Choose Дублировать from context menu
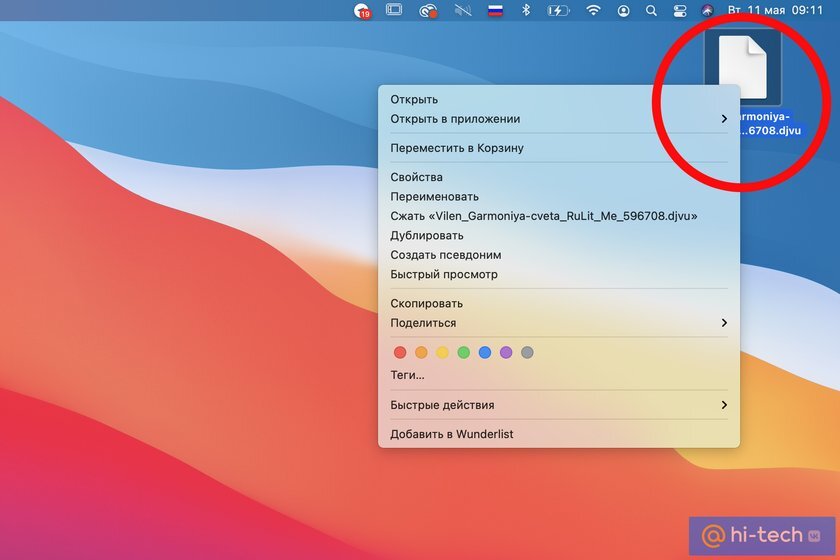Viewport: 840px width, 560px height. coord(559,235)
